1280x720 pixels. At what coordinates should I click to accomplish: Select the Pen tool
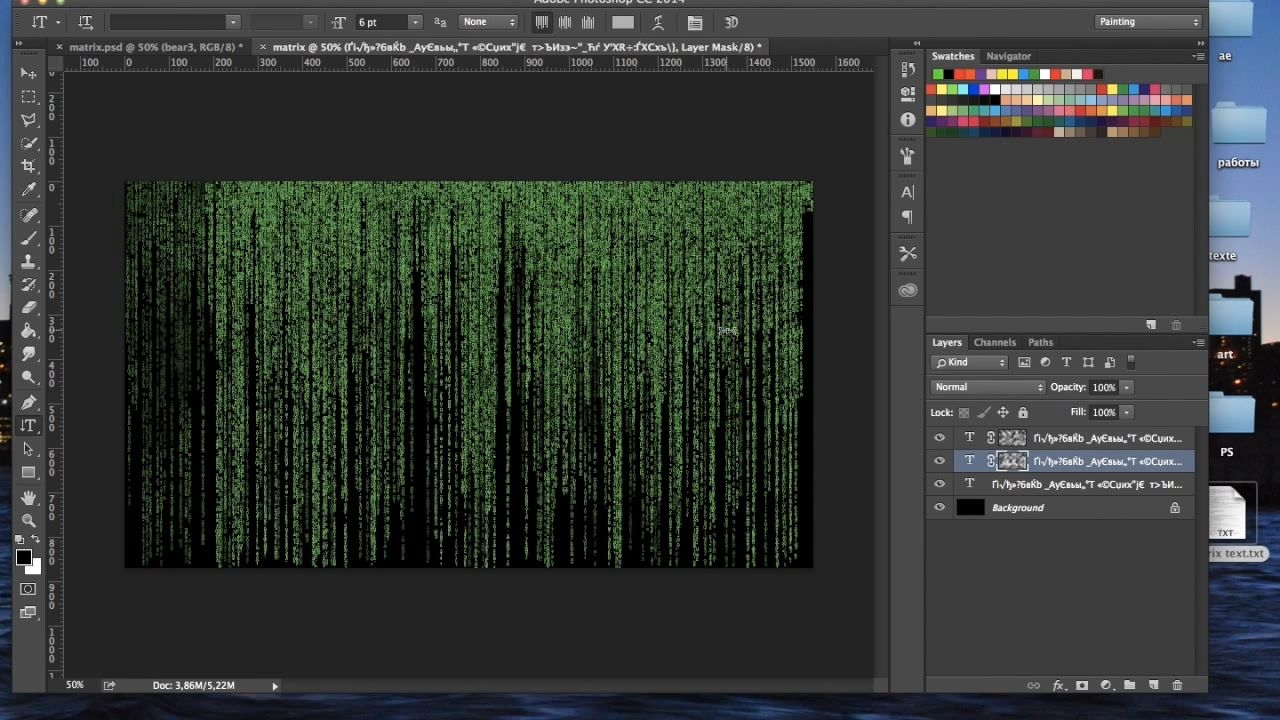(x=28, y=403)
